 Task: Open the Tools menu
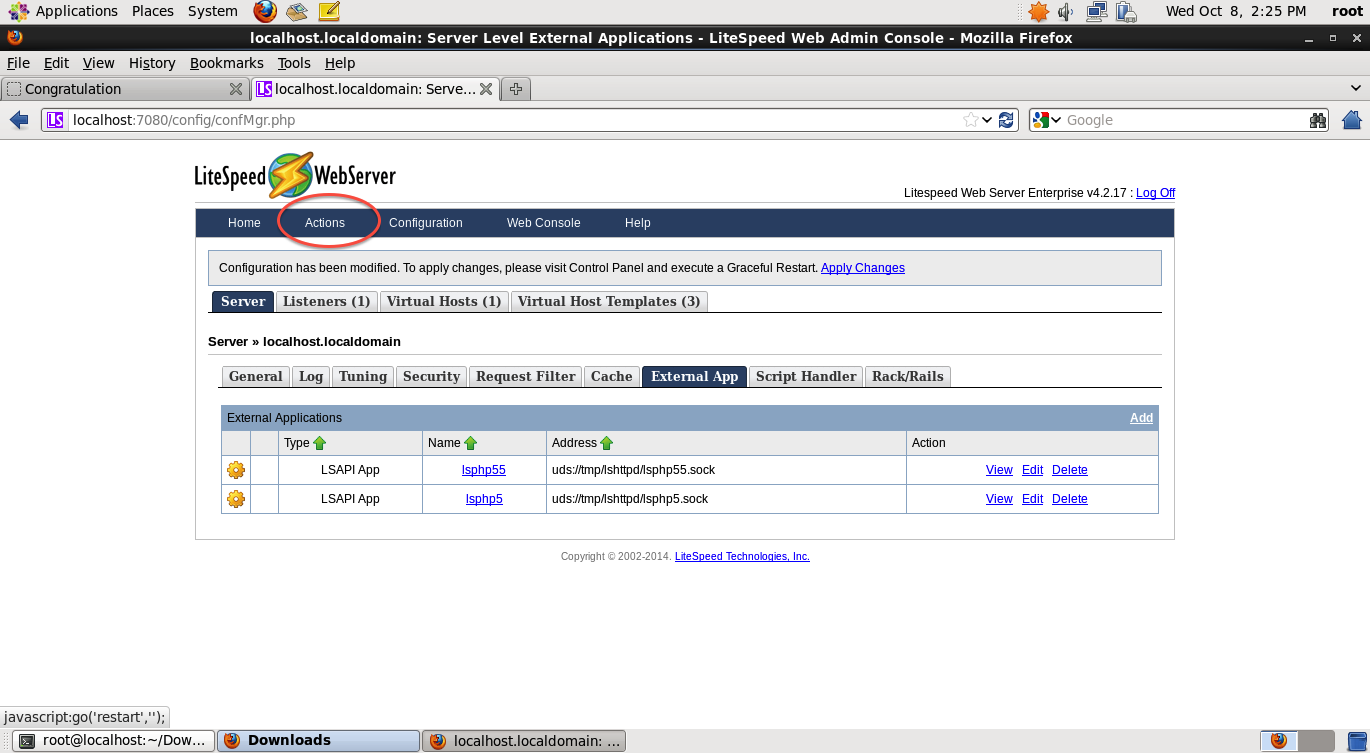[294, 63]
